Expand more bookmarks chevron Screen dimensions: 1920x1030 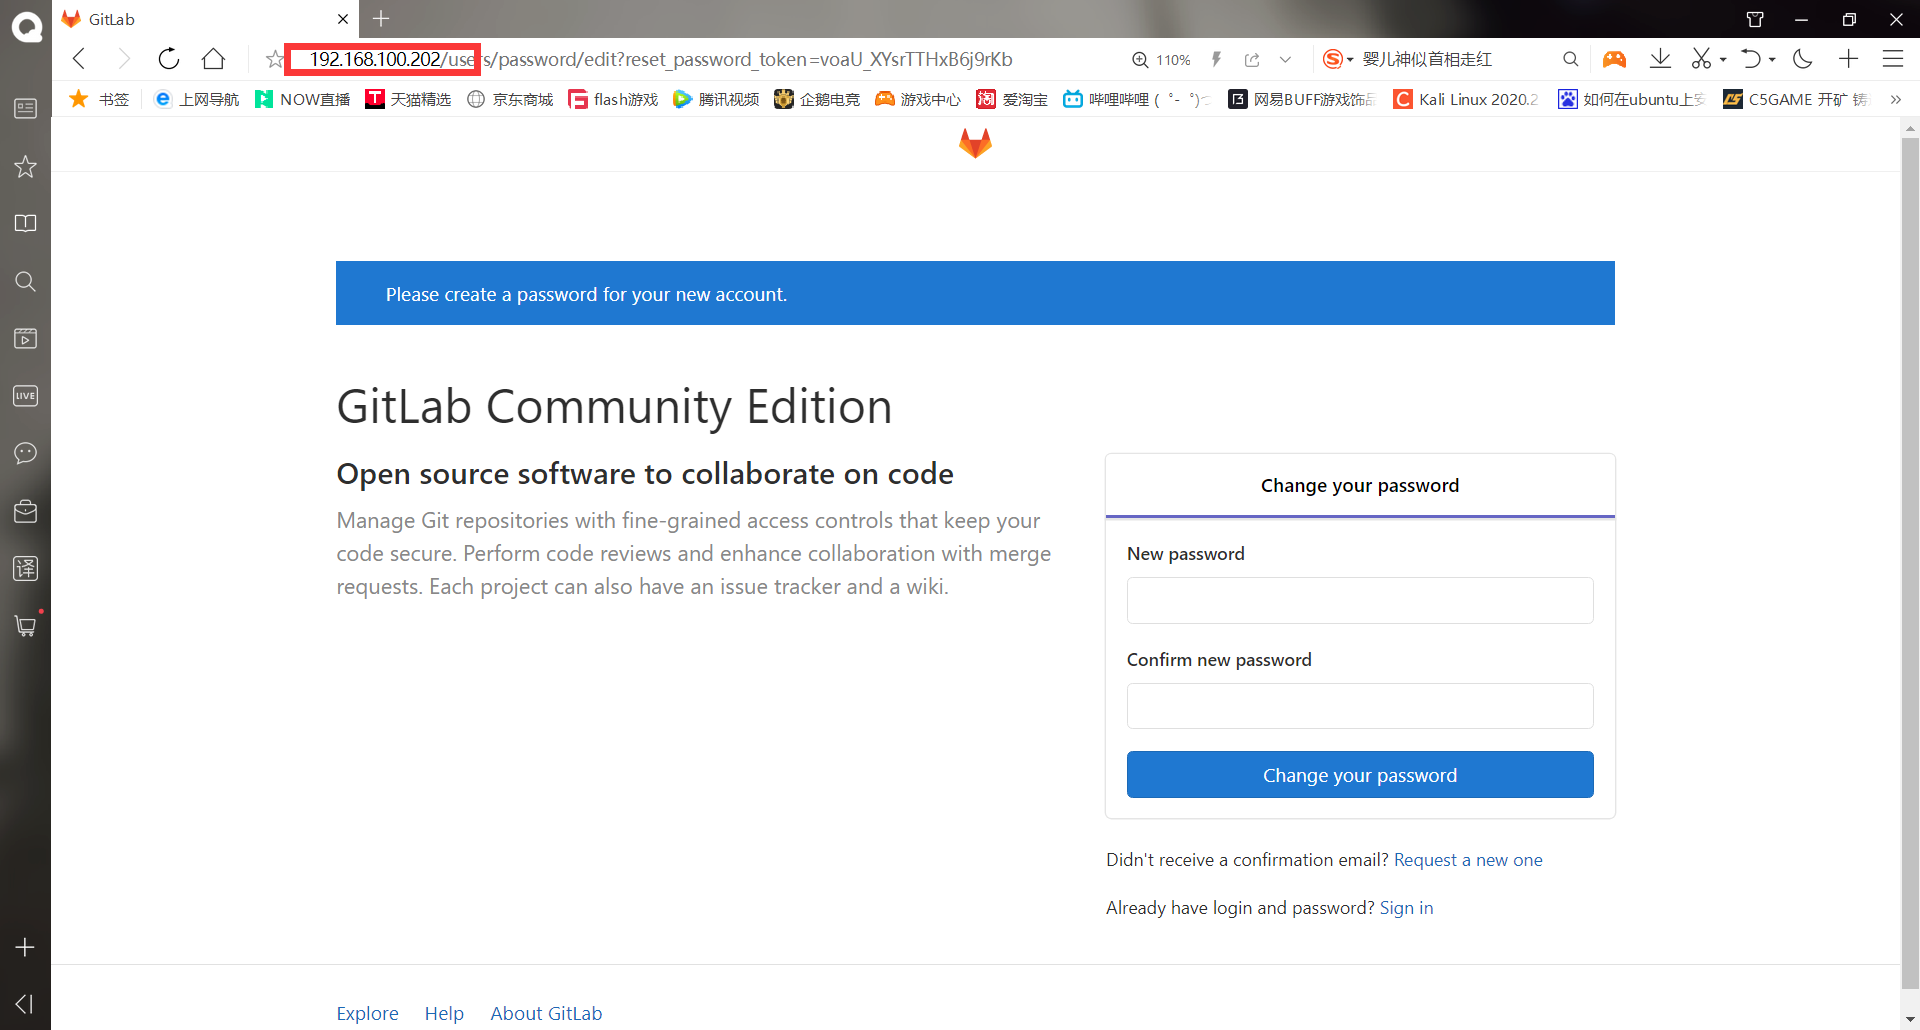1895,99
